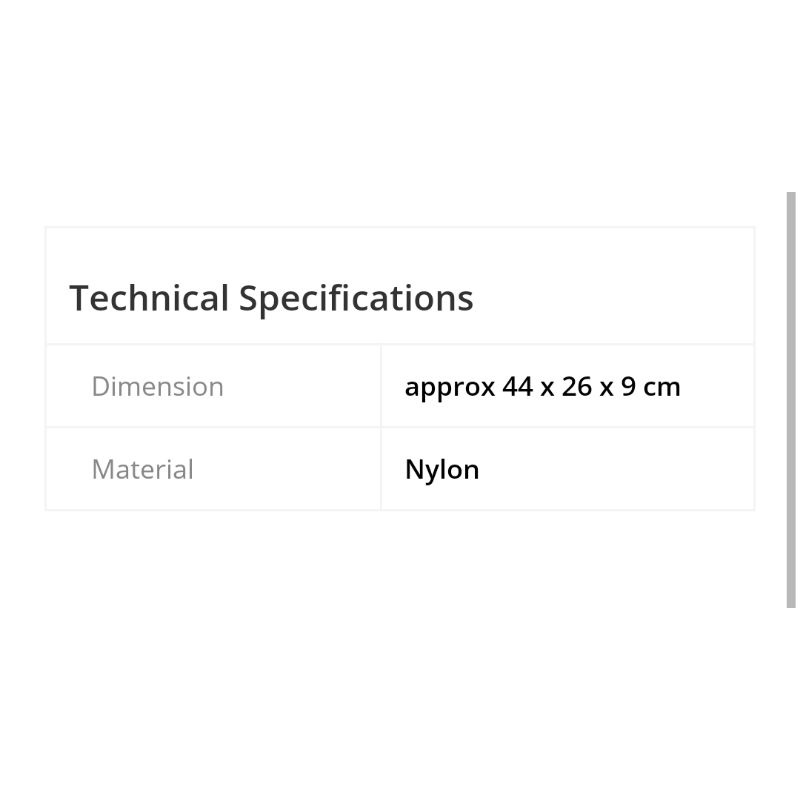The image size is (800, 800).
Task: Click the middle of the vertical scrollbar thumb
Action: tap(791, 400)
